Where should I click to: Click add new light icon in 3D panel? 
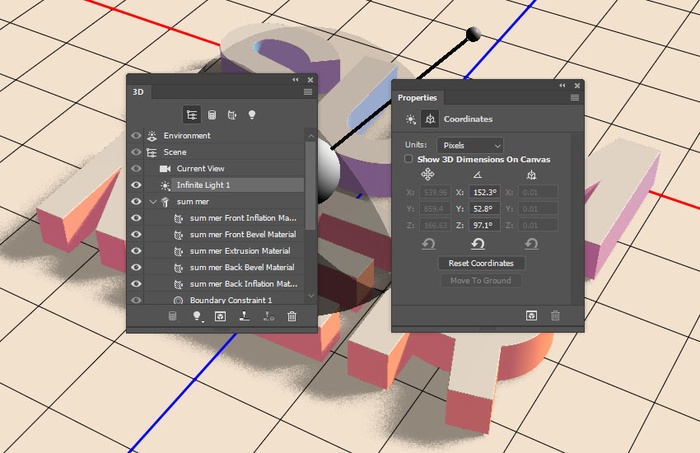click(197, 317)
